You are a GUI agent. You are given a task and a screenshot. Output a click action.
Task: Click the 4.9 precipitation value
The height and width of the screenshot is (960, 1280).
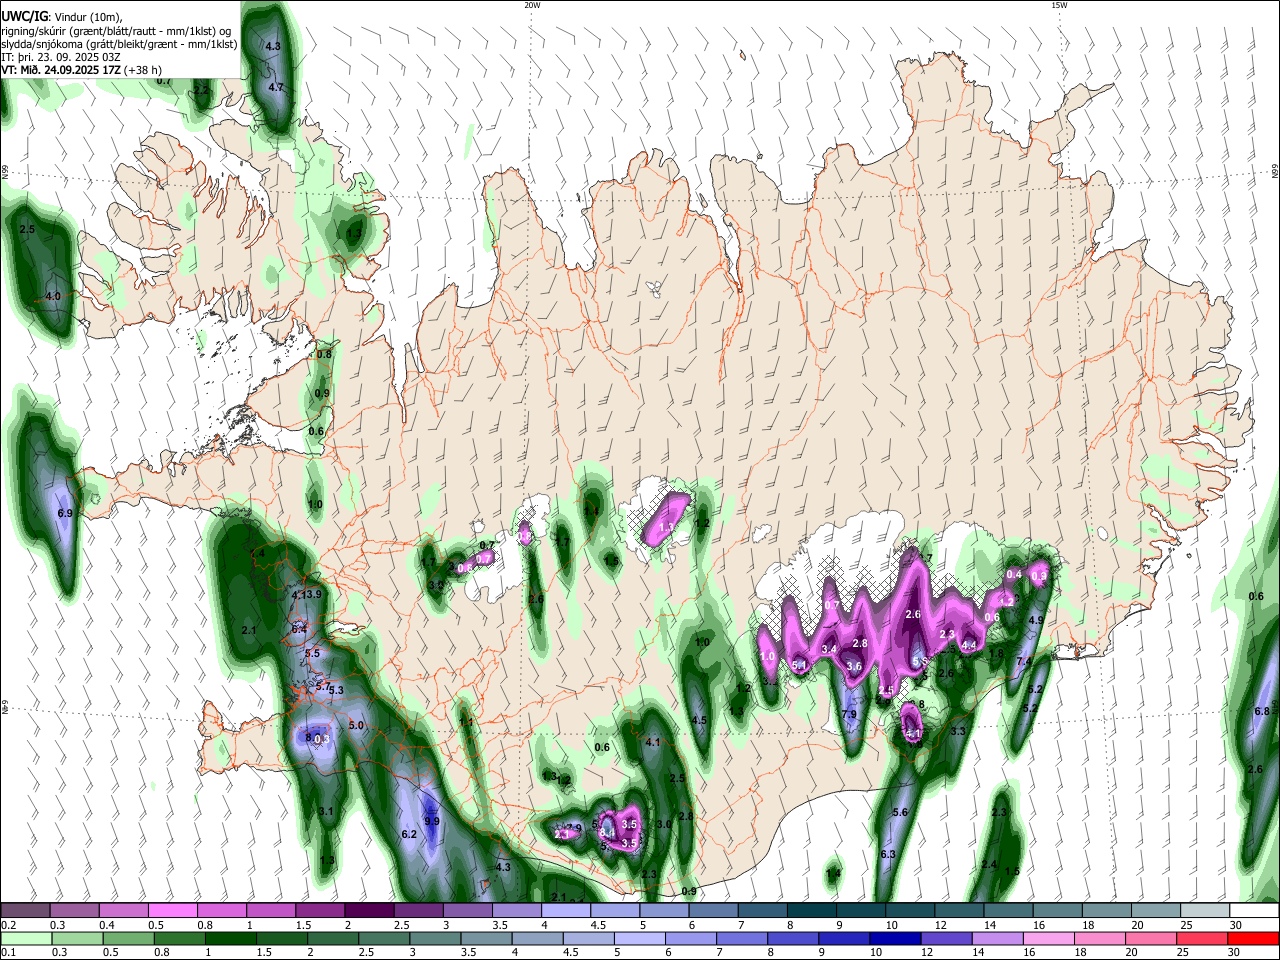pos(1036,620)
